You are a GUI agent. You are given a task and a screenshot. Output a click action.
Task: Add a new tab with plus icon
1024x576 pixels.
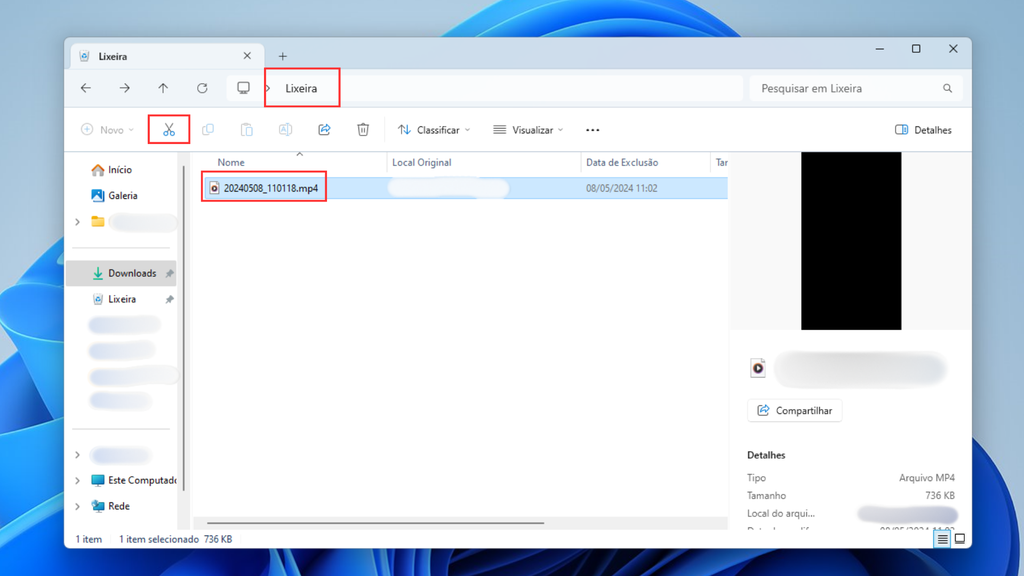pyautogui.click(x=283, y=56)
